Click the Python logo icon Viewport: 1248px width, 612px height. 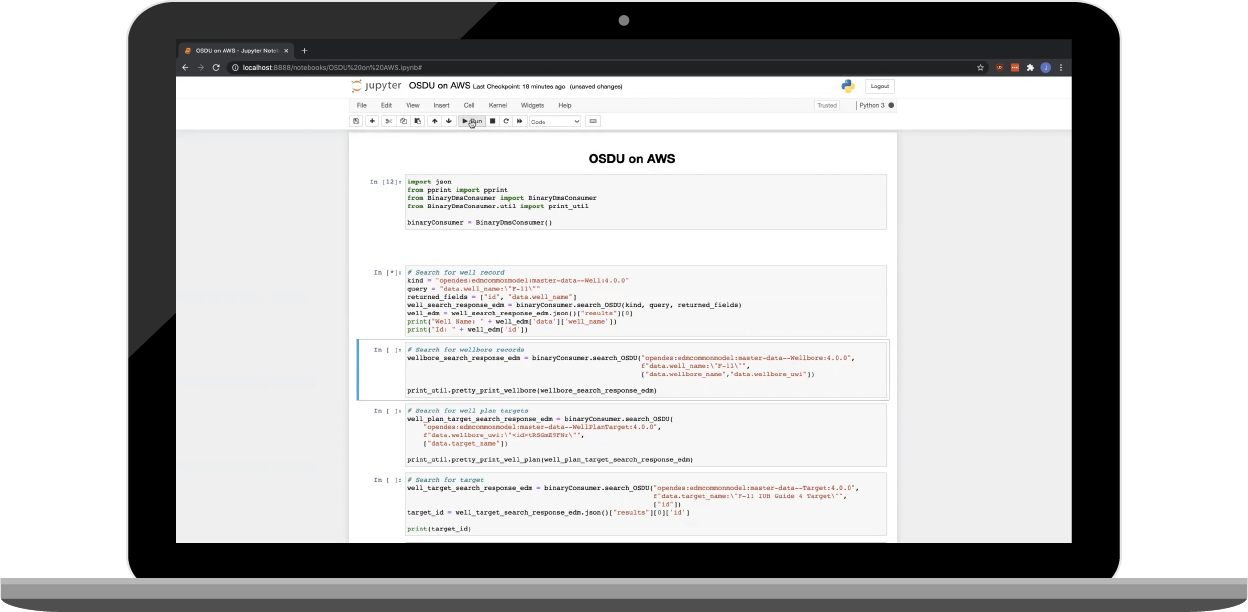pyautogui.click(x=848, y=86)
